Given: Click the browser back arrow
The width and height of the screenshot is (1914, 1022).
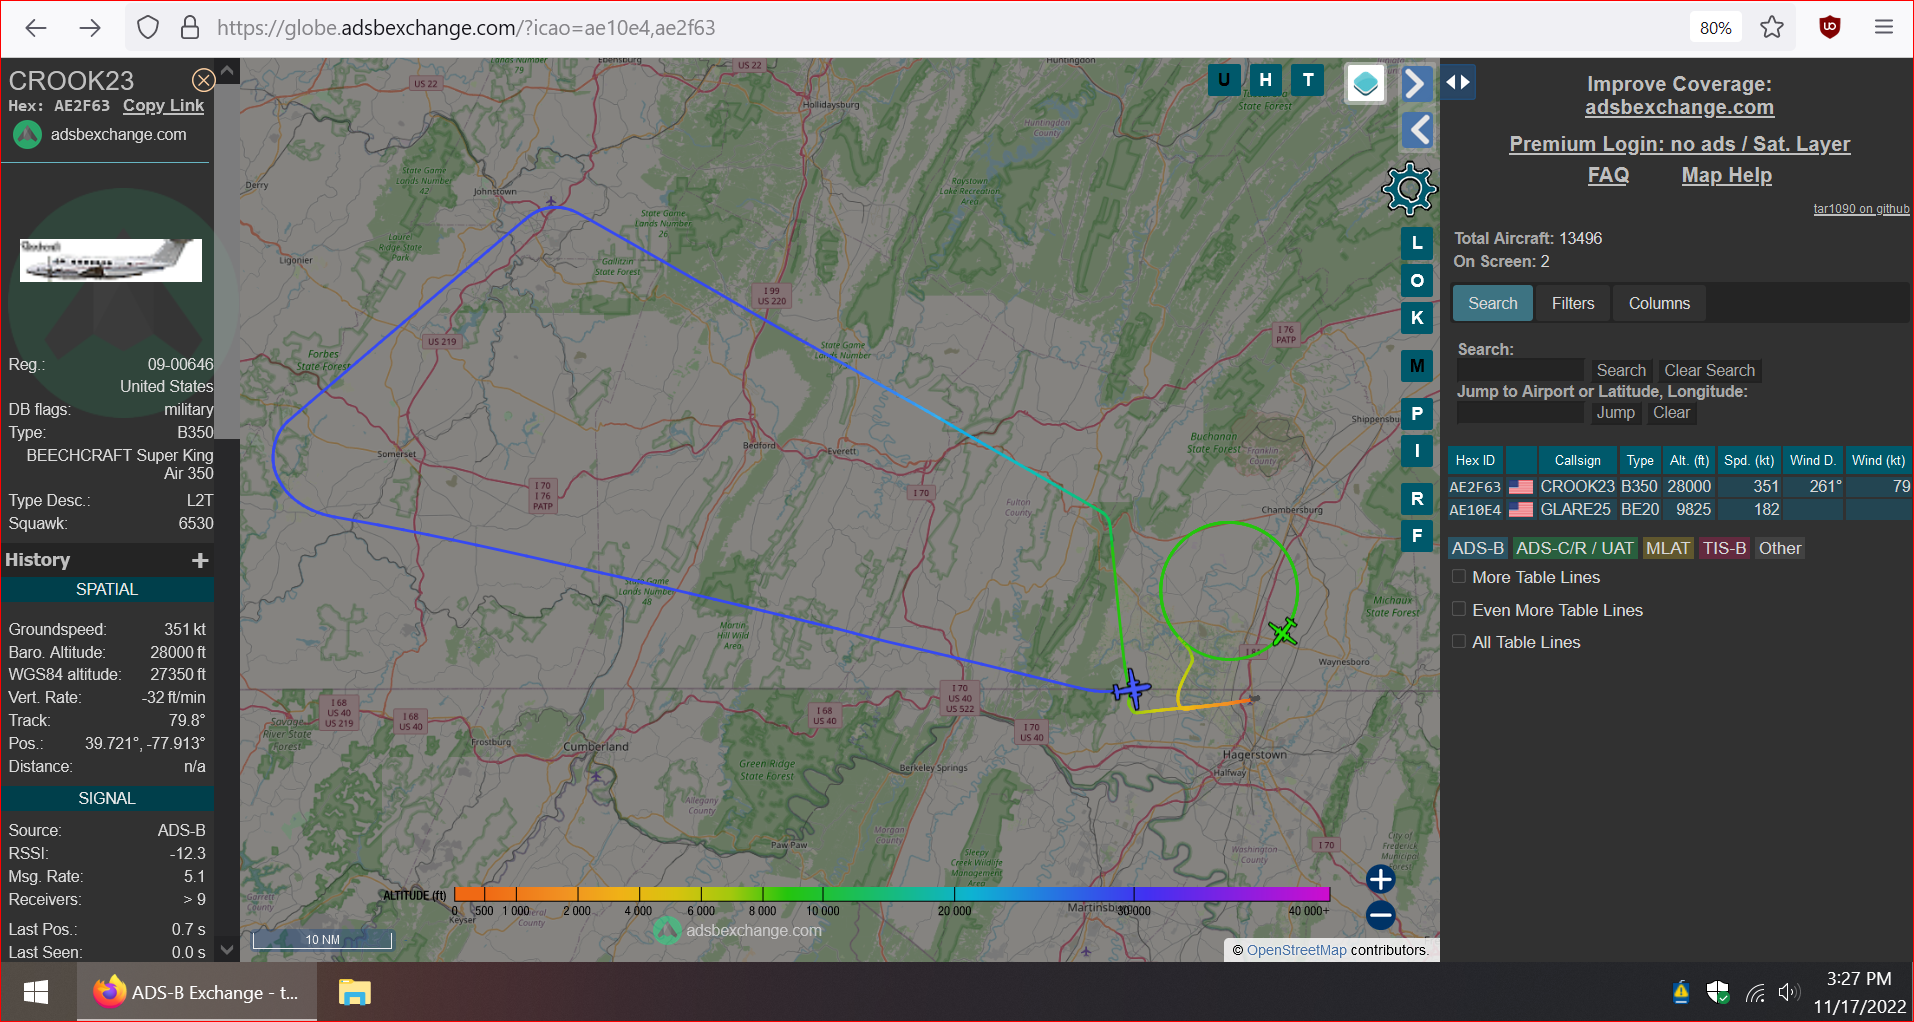Looking at the screenshot, I should (36, 28).
